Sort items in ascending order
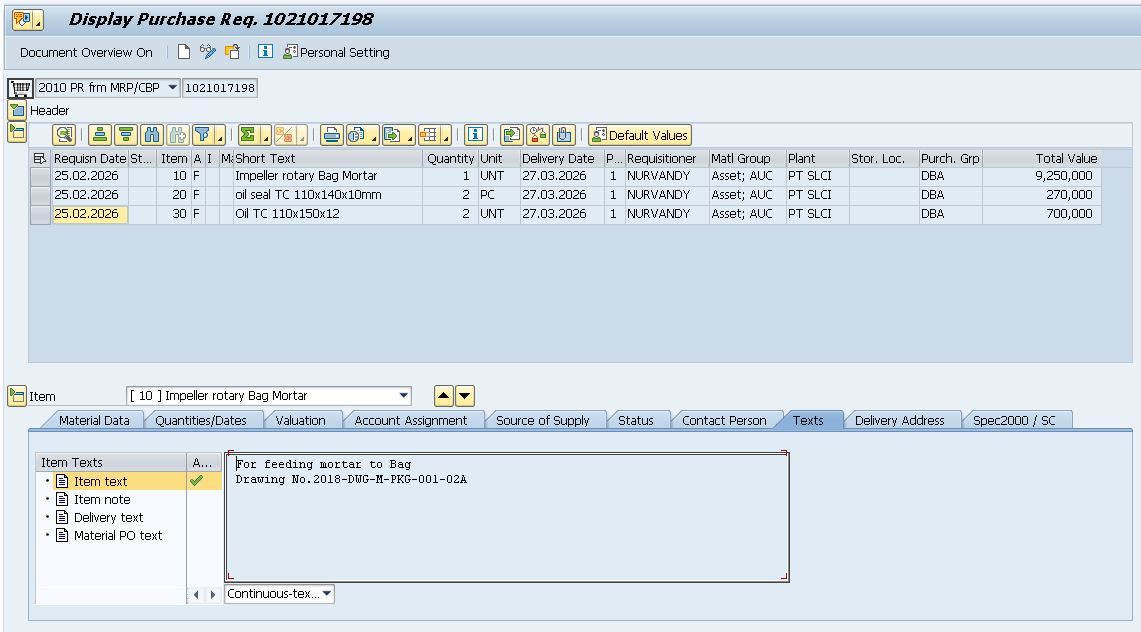This screenshot has height=632, width=1141. pyautogui.click(x=99, y=135)
